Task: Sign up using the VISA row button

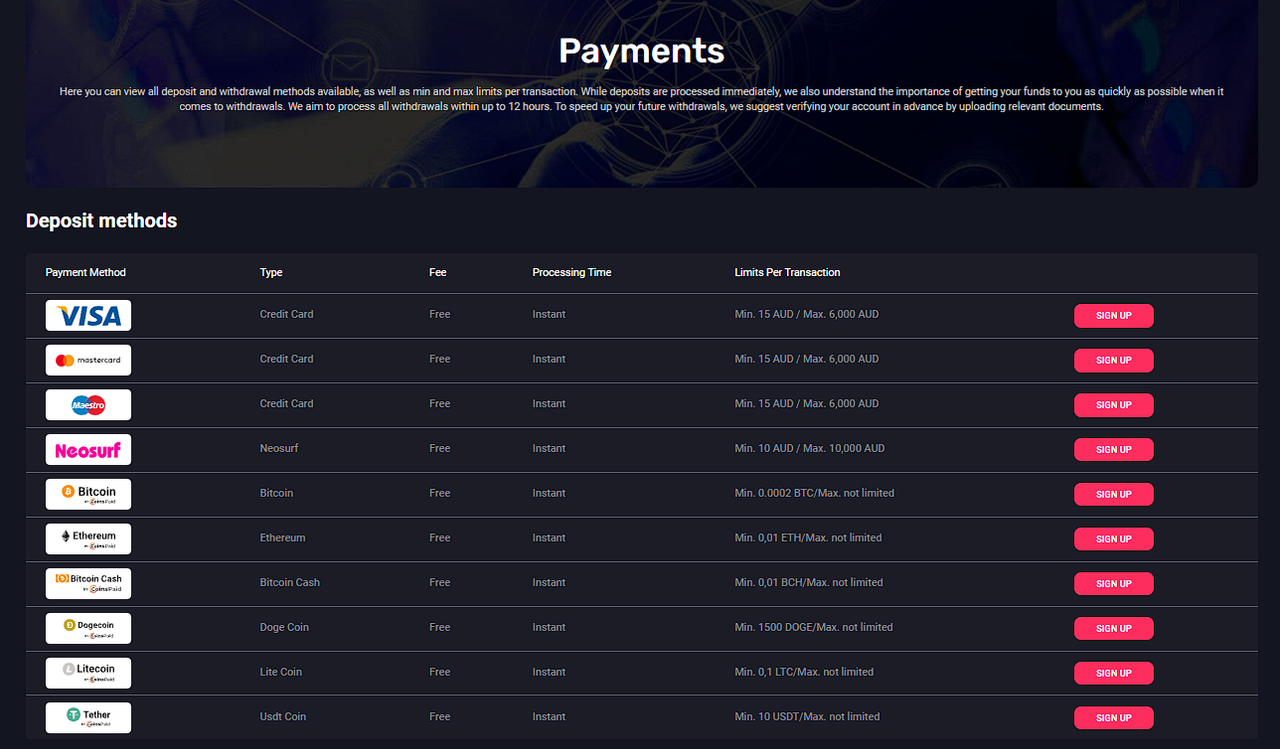Action: 1113,315
